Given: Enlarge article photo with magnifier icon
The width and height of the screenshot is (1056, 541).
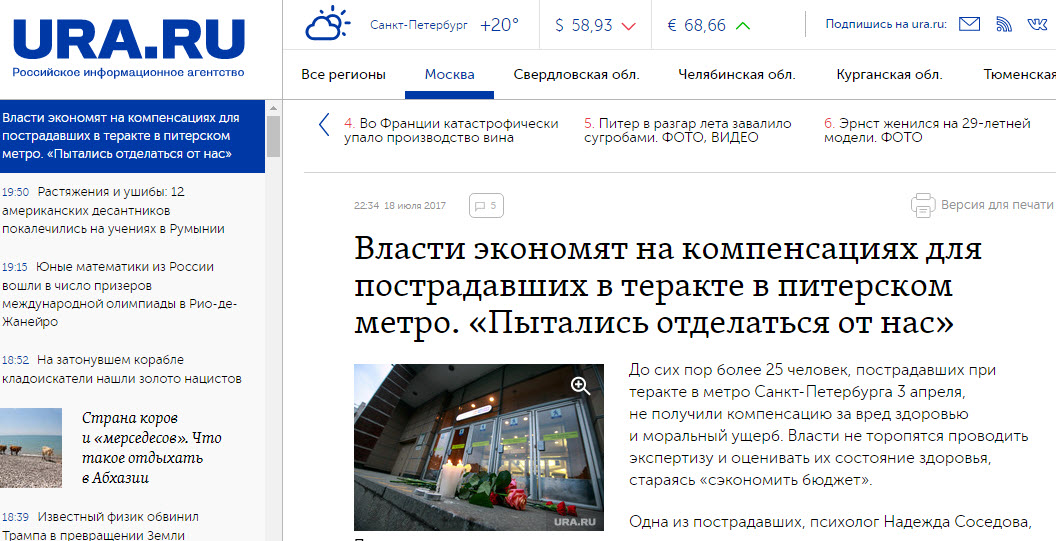Looking at the screenshot, I should tap(580, 386).
